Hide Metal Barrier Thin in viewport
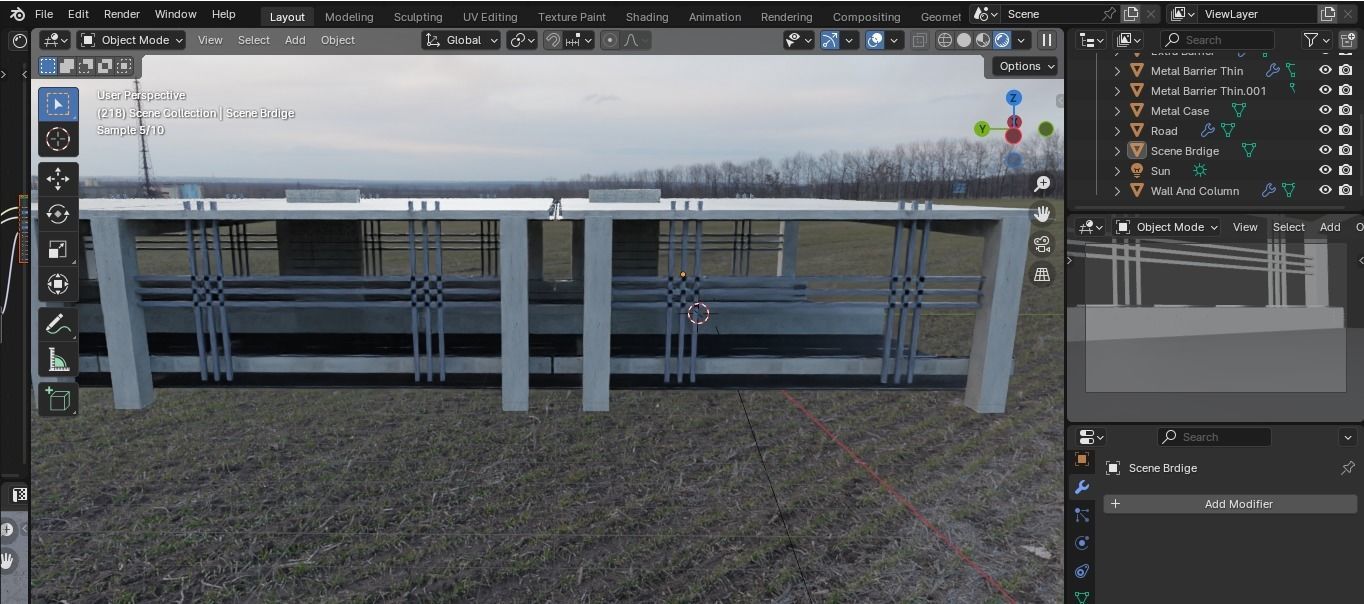The width and height of the screenshot is (1364, 604). coord(1325,71)
